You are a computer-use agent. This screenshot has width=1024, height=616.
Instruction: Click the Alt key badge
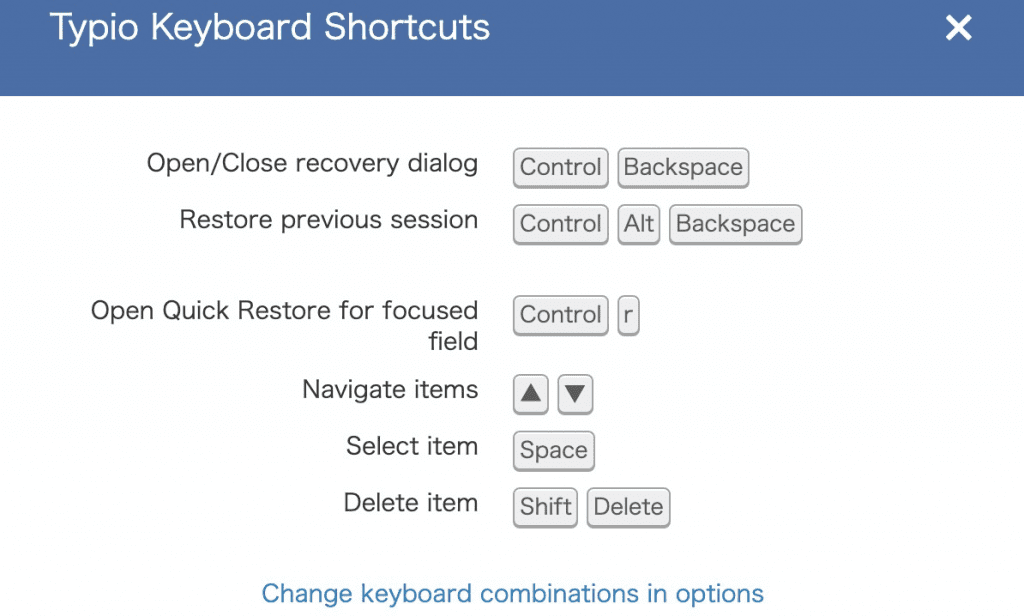click(x=639, y=224)
